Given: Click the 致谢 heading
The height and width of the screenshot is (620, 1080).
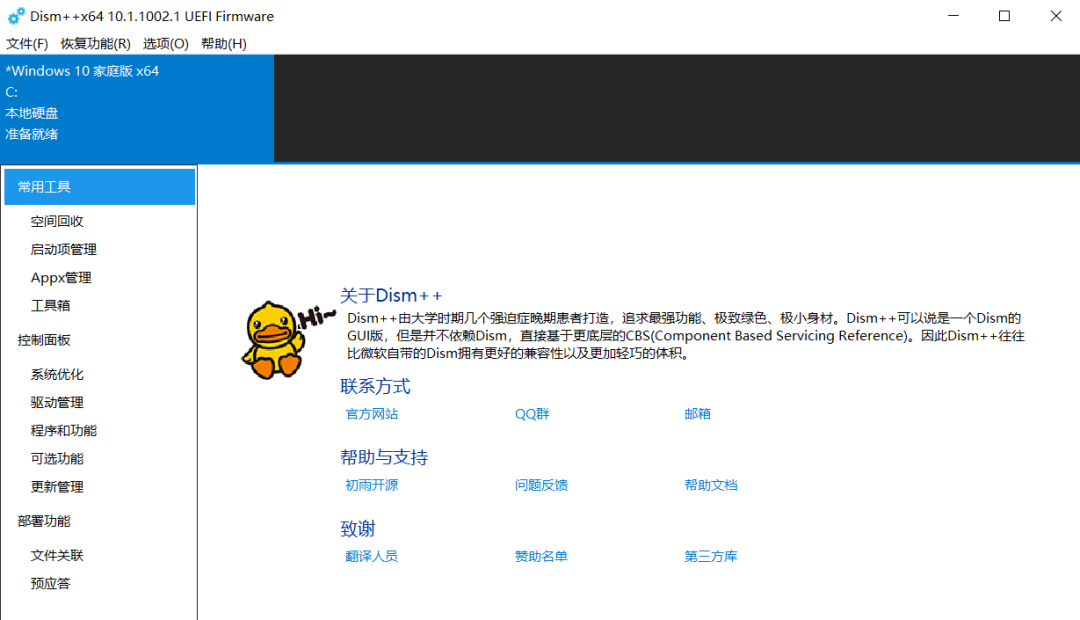Looking at the screenshot, I should pyautogui.click(x=357, y=528).
